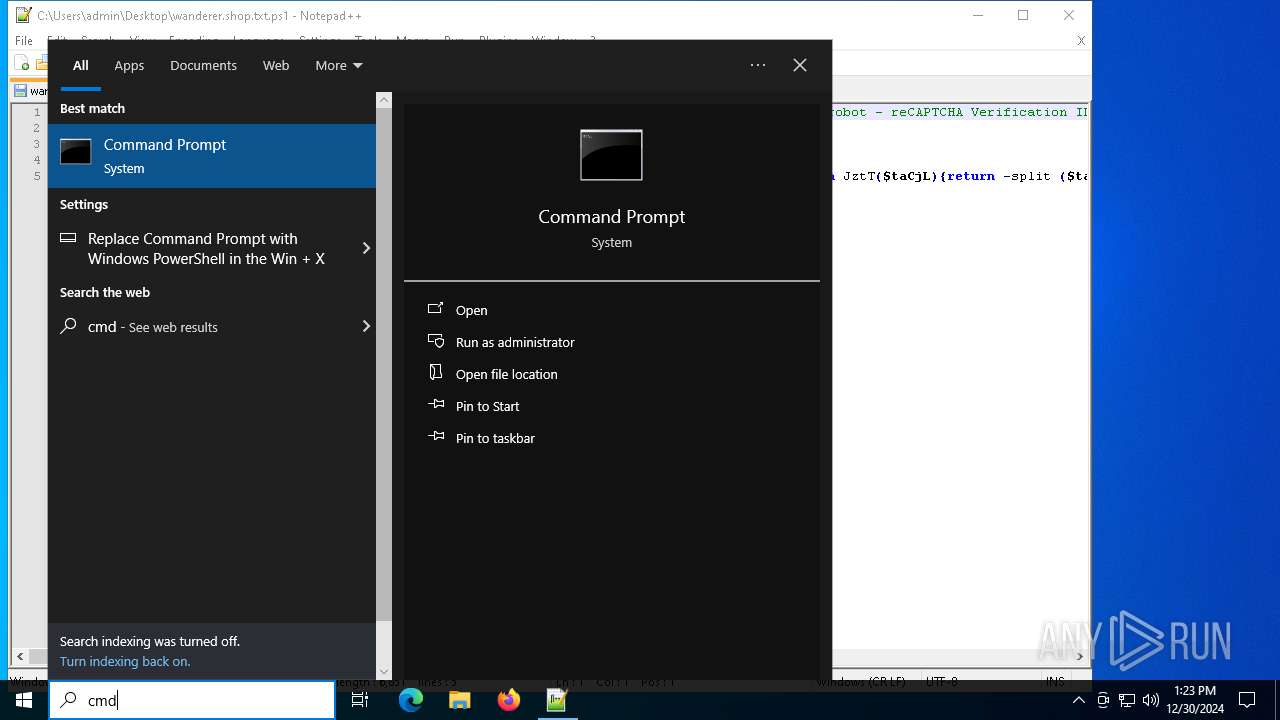Screen dimensions: 1280x720
Task: Click the network icon in system tray
Action: click(1126, 700)
